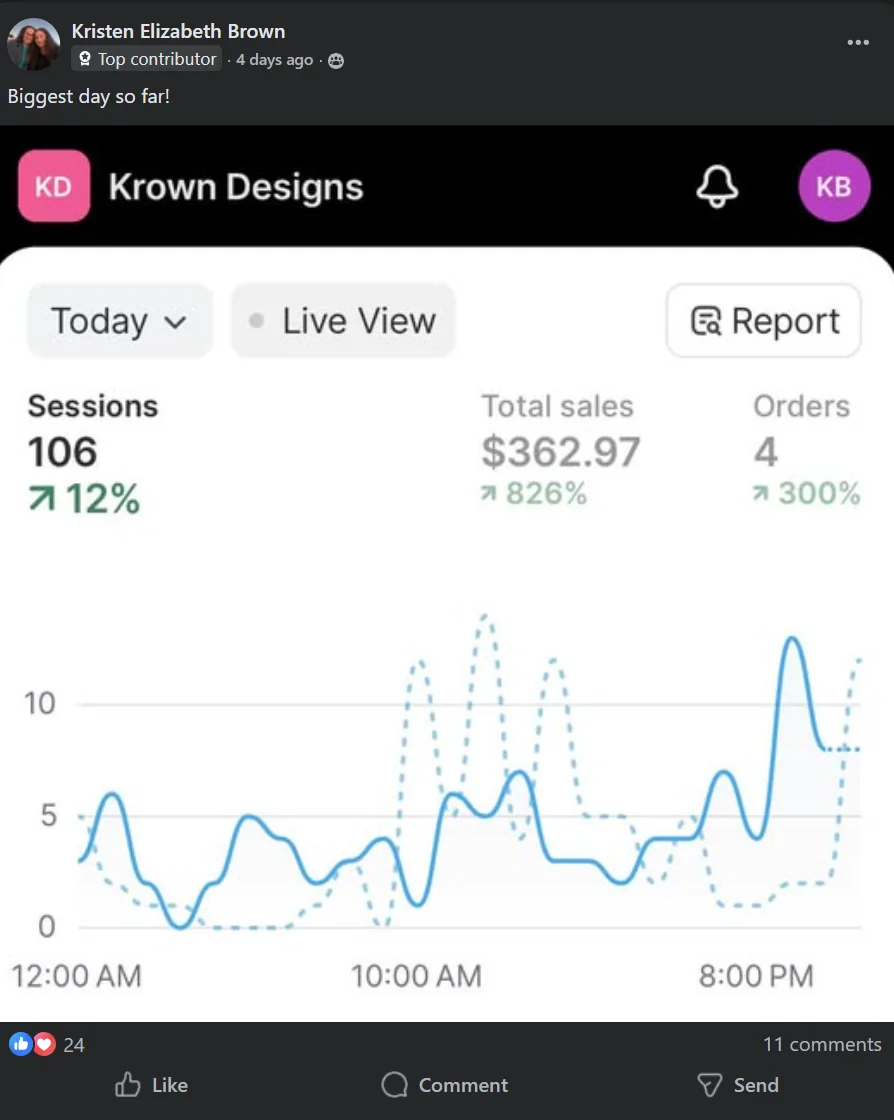The height and width of the screenshot is (1120, 894).
Task: Expand the Today date range dropdown
Action: tap(119, 321)
